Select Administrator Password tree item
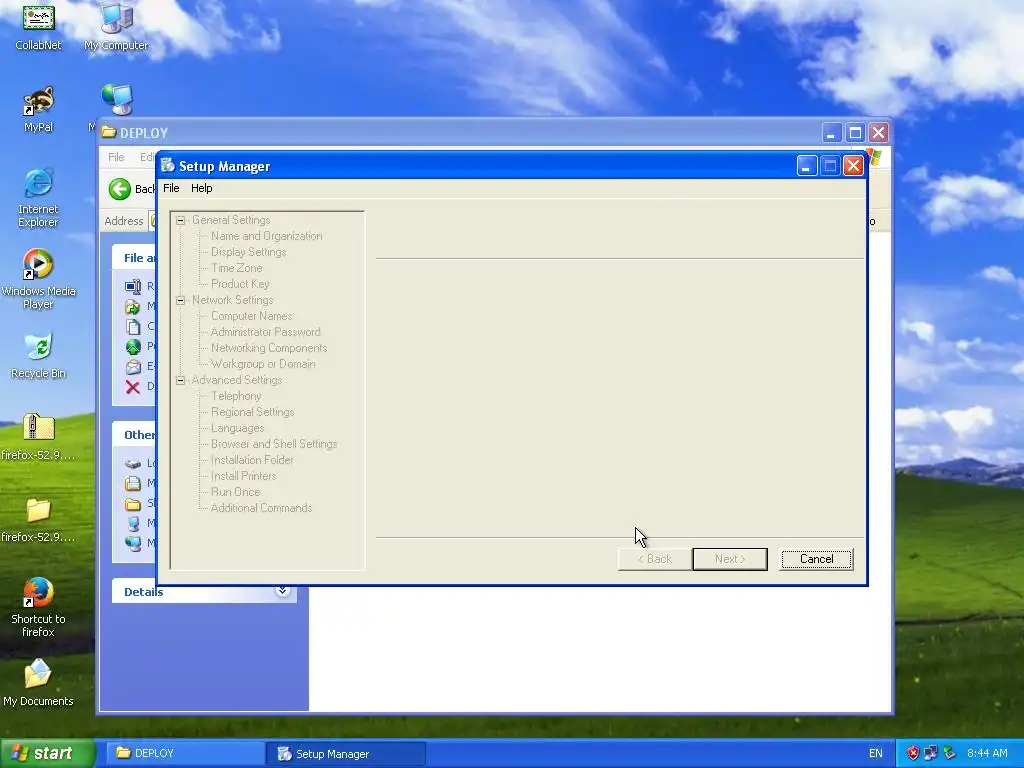 pos(265,332)
